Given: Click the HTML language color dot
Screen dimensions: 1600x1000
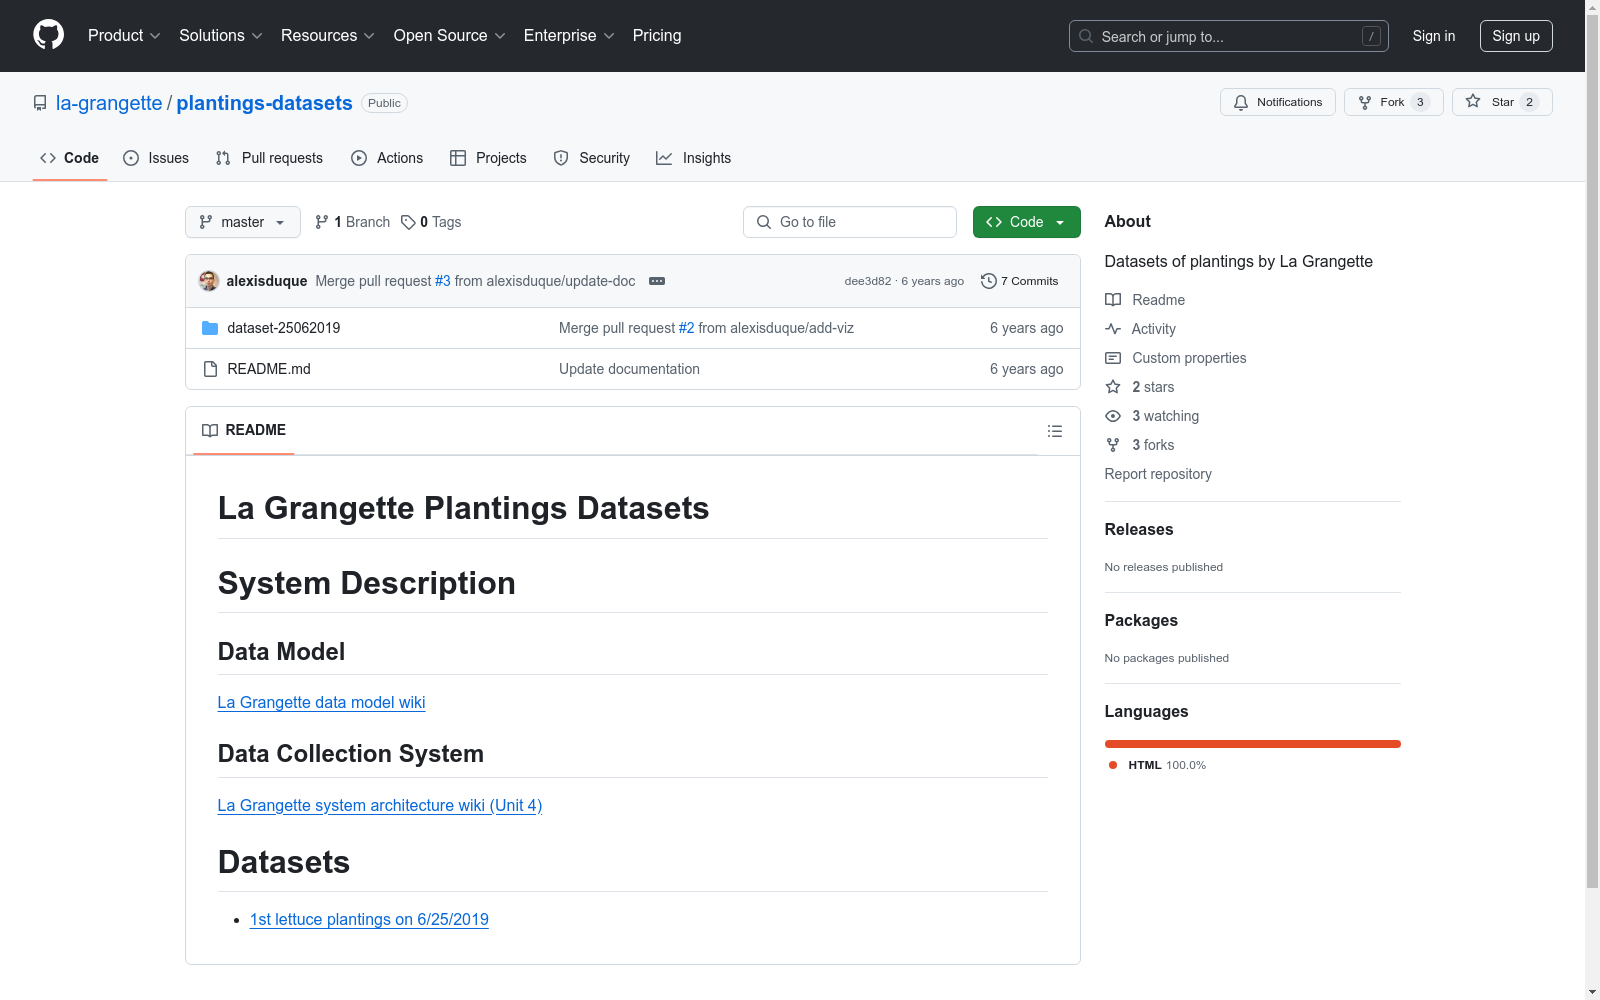Looking at the screenshot, I should (1113, 765).
